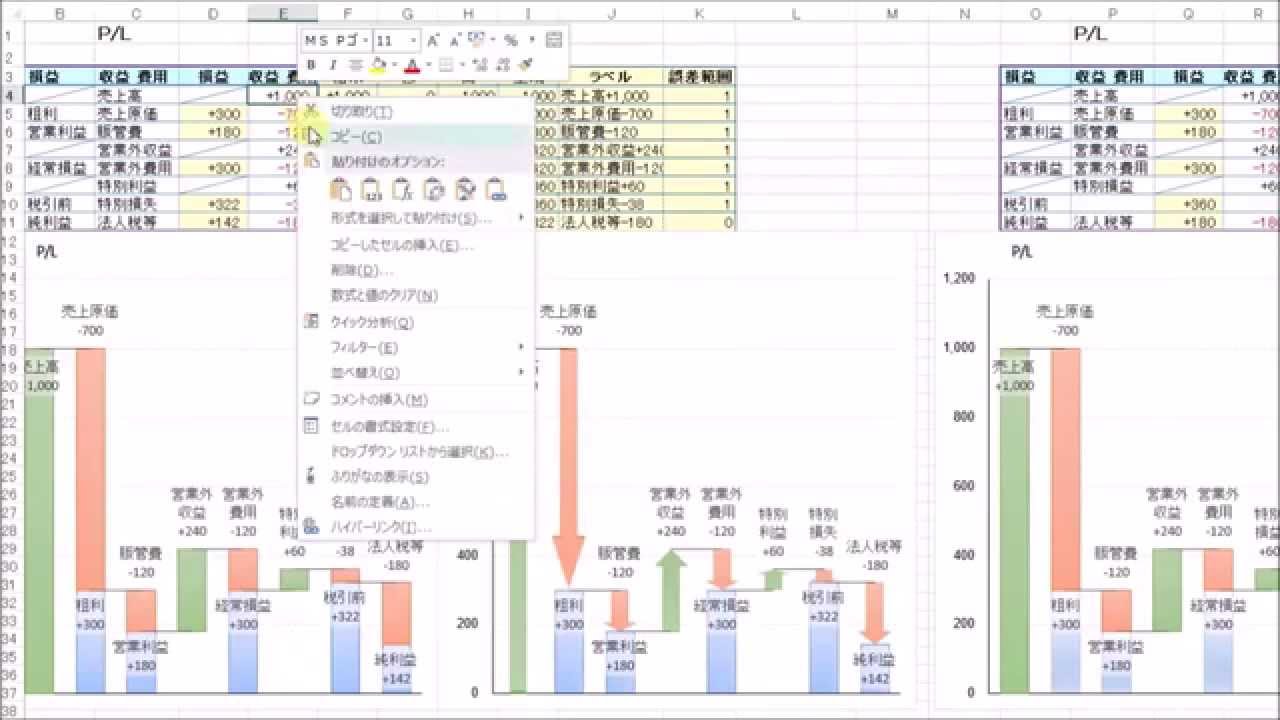Select column header D

coord(212,13)
